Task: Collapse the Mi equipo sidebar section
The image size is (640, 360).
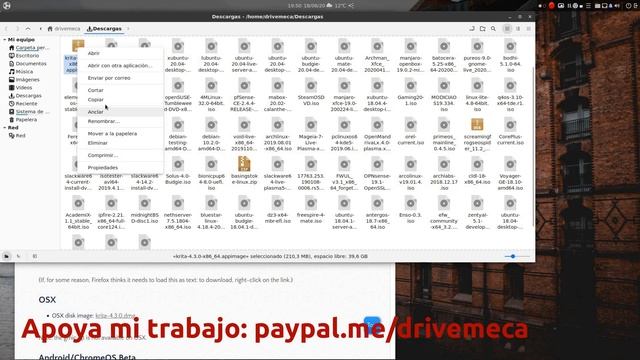Action: click(4, 40)
